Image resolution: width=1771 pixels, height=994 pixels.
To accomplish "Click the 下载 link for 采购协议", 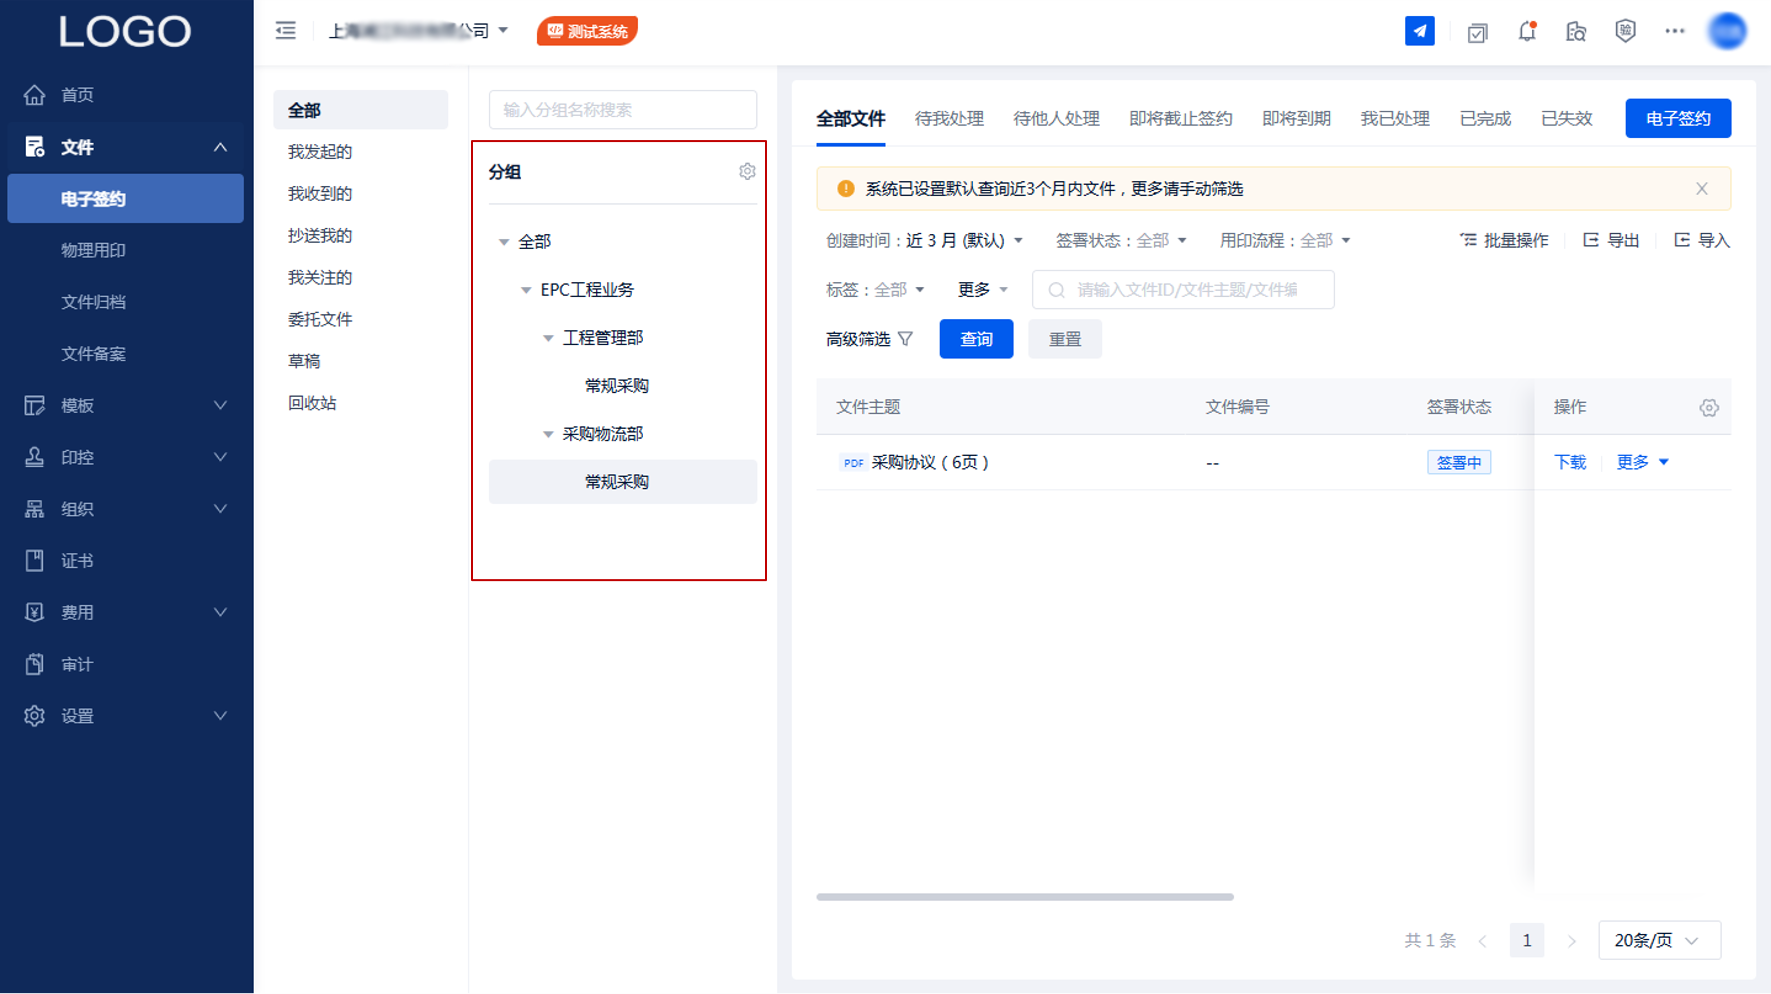I will click(1569, 462).
